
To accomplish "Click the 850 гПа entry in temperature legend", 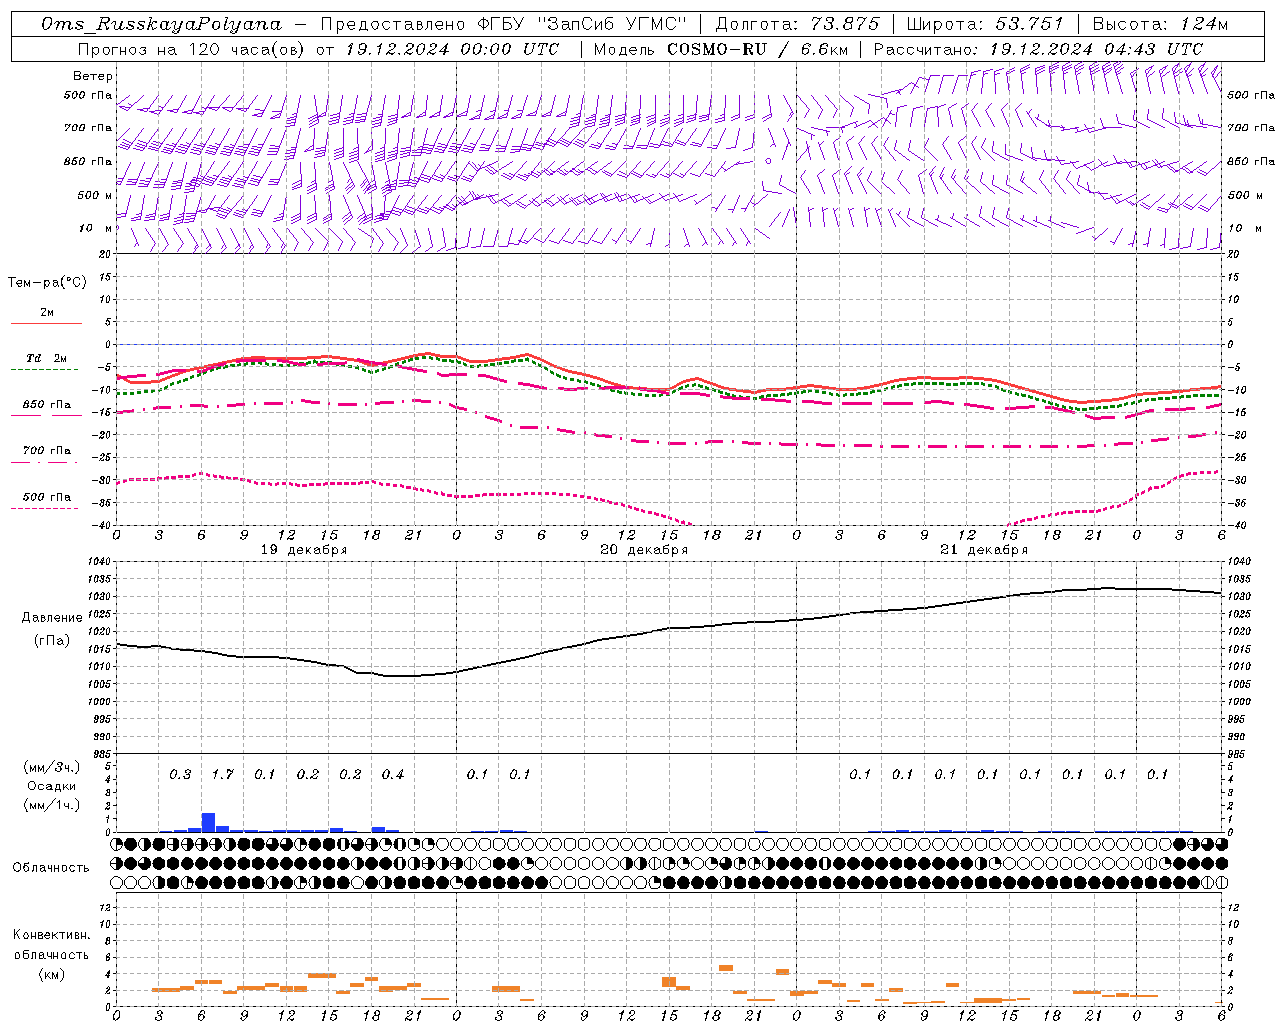I will [x=47, y=405].
